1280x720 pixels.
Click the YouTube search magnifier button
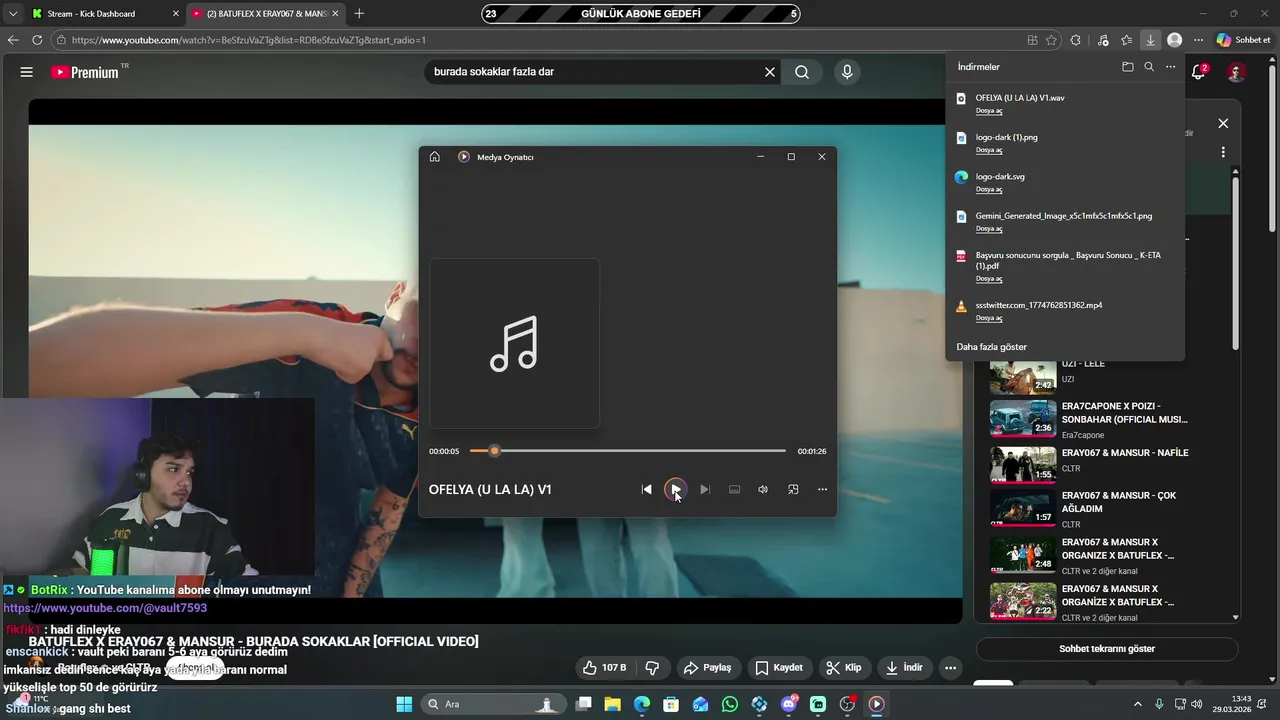[x=802, y=72]
